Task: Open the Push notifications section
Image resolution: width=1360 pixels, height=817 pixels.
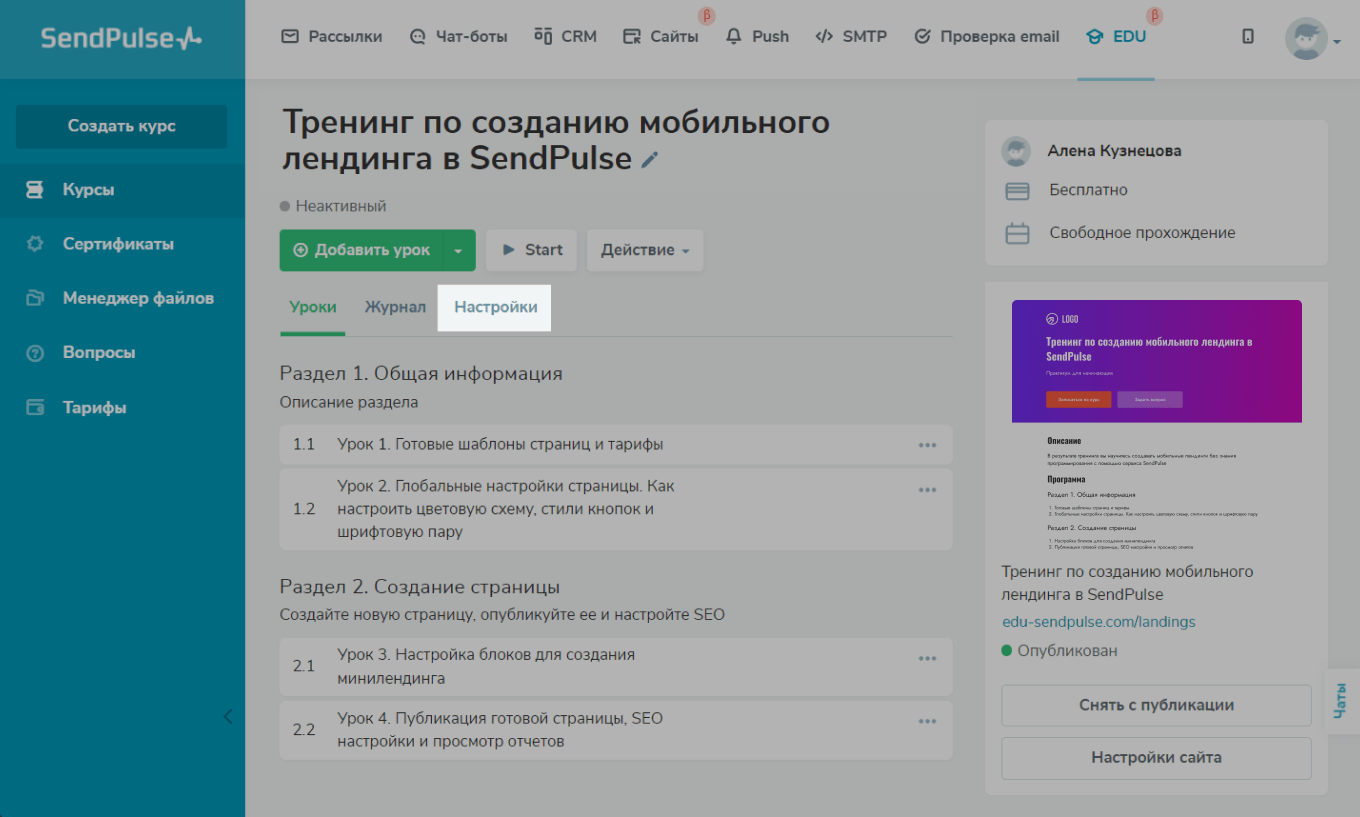Action: click(757, 36)
